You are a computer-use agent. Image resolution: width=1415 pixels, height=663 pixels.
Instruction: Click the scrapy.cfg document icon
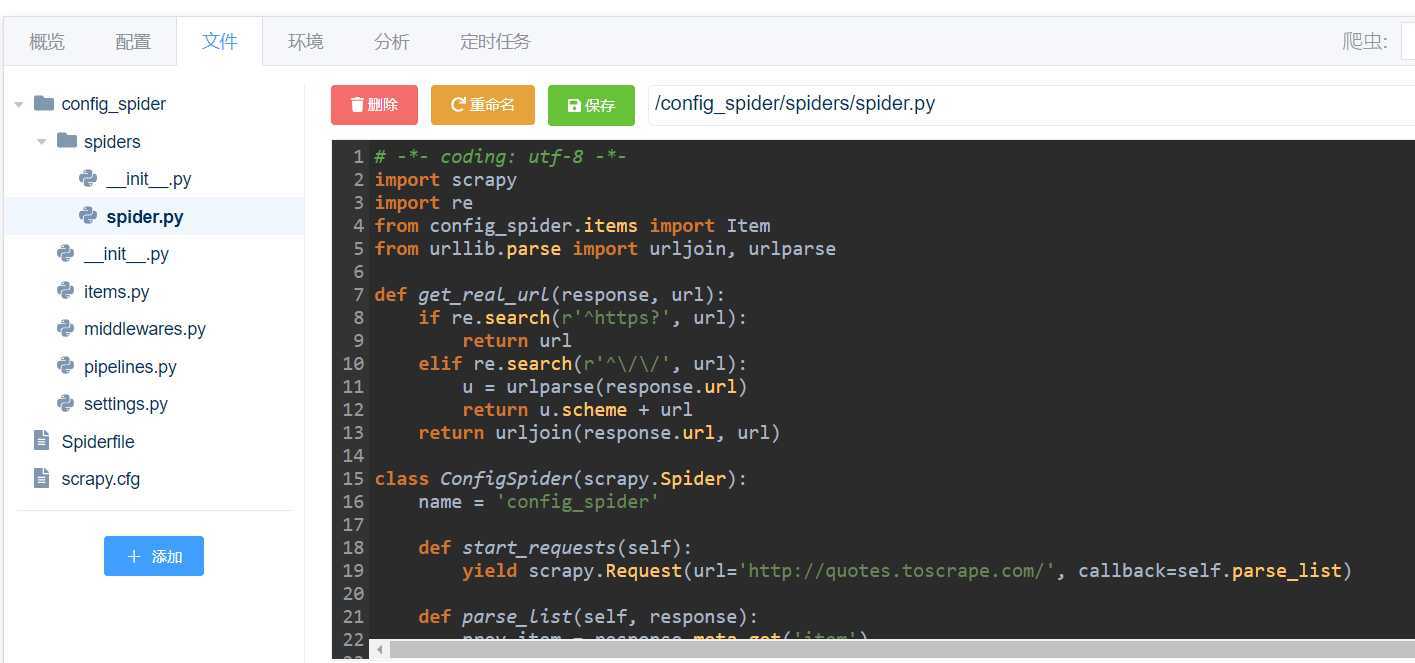tap(41, 478)
